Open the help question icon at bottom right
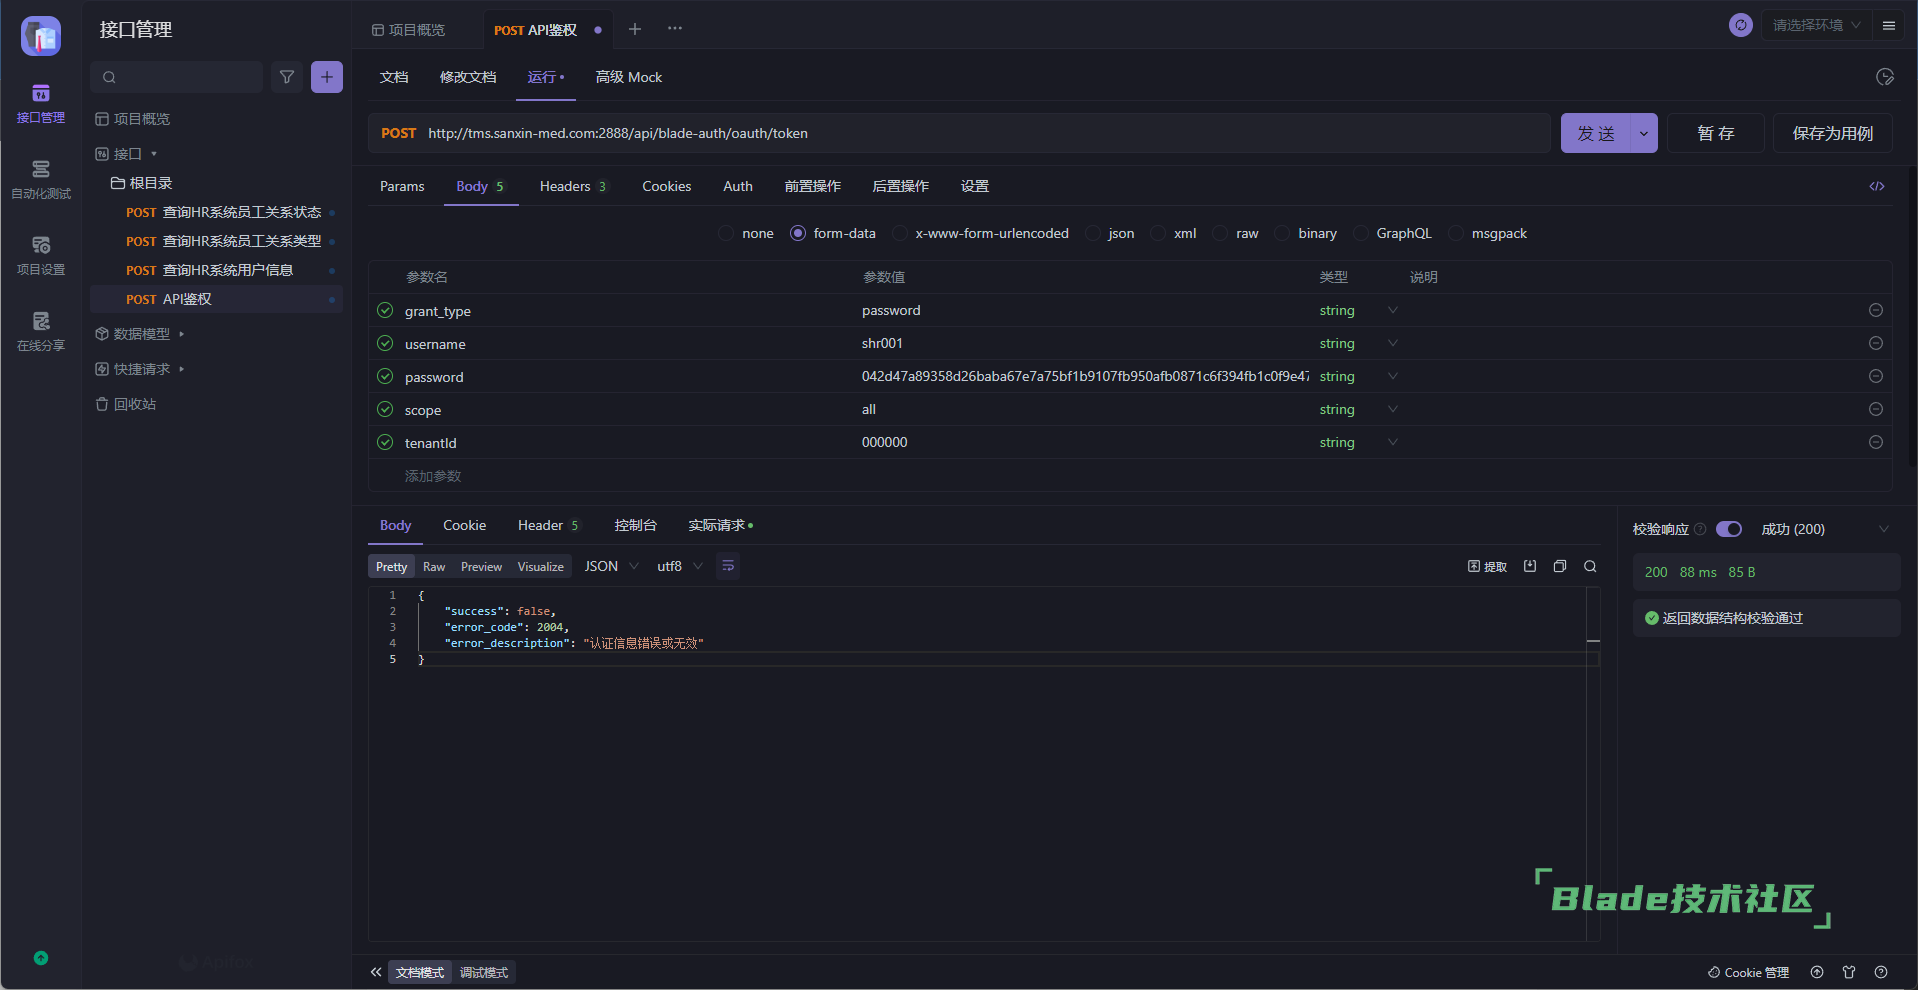This screenshot has height=990, width=1918. pos(1881,972)
